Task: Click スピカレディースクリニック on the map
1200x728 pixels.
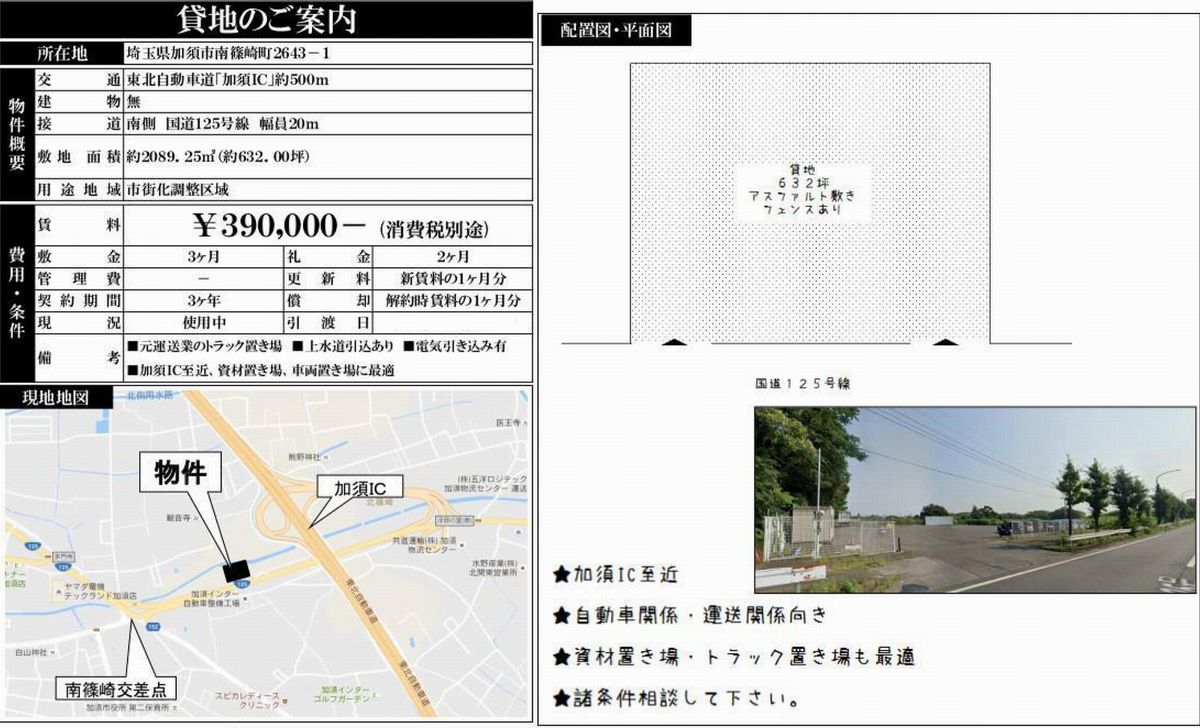Action: pyautogui.click(x=249, y=699)
